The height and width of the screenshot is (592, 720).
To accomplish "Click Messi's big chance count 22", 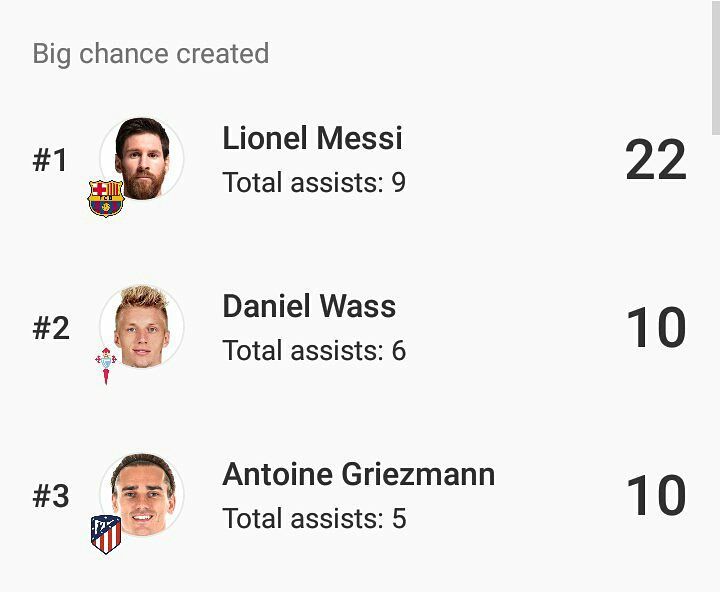I will [656, 159].
